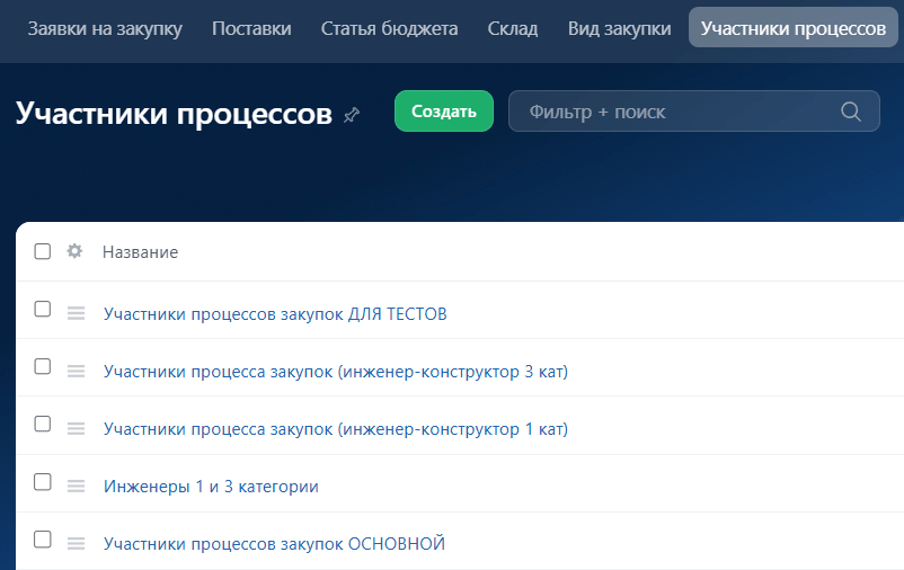Open Участники процессов закупок ДЛЯ ТЕСТОВ link
The image size is (904, 570).
(275, 314)
